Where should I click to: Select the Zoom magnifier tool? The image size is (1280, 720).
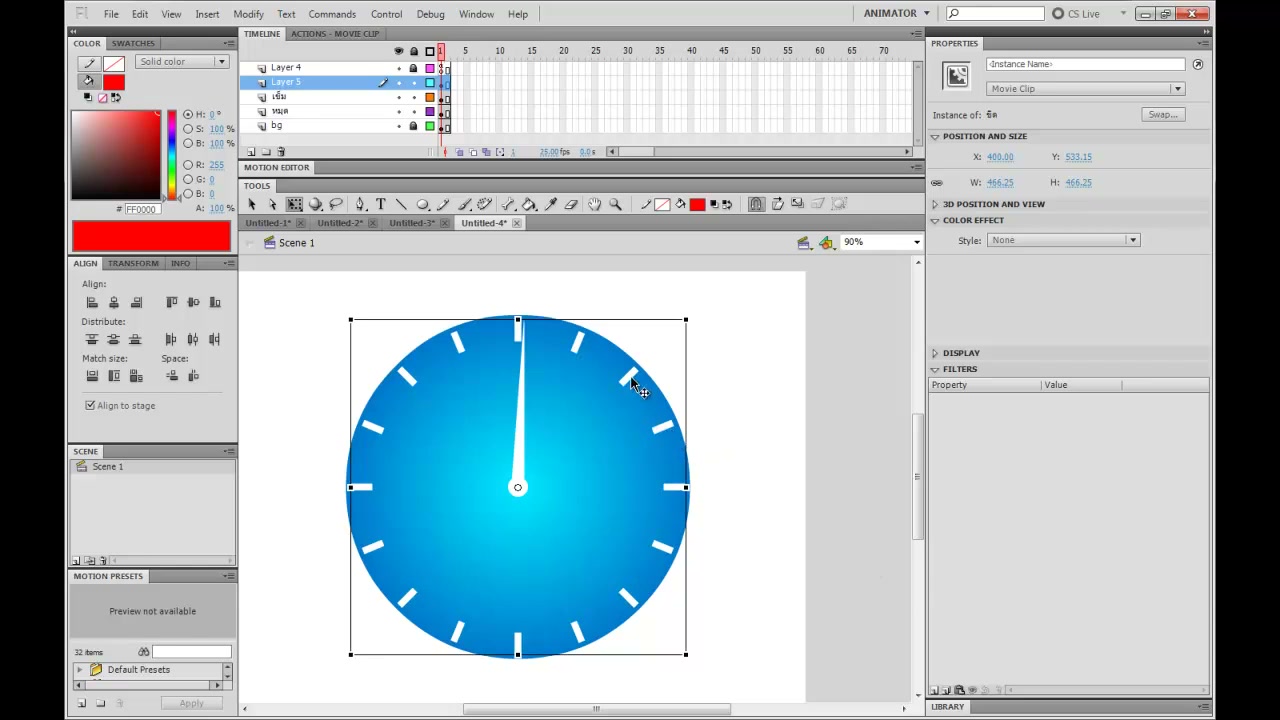tap(615, 204)
